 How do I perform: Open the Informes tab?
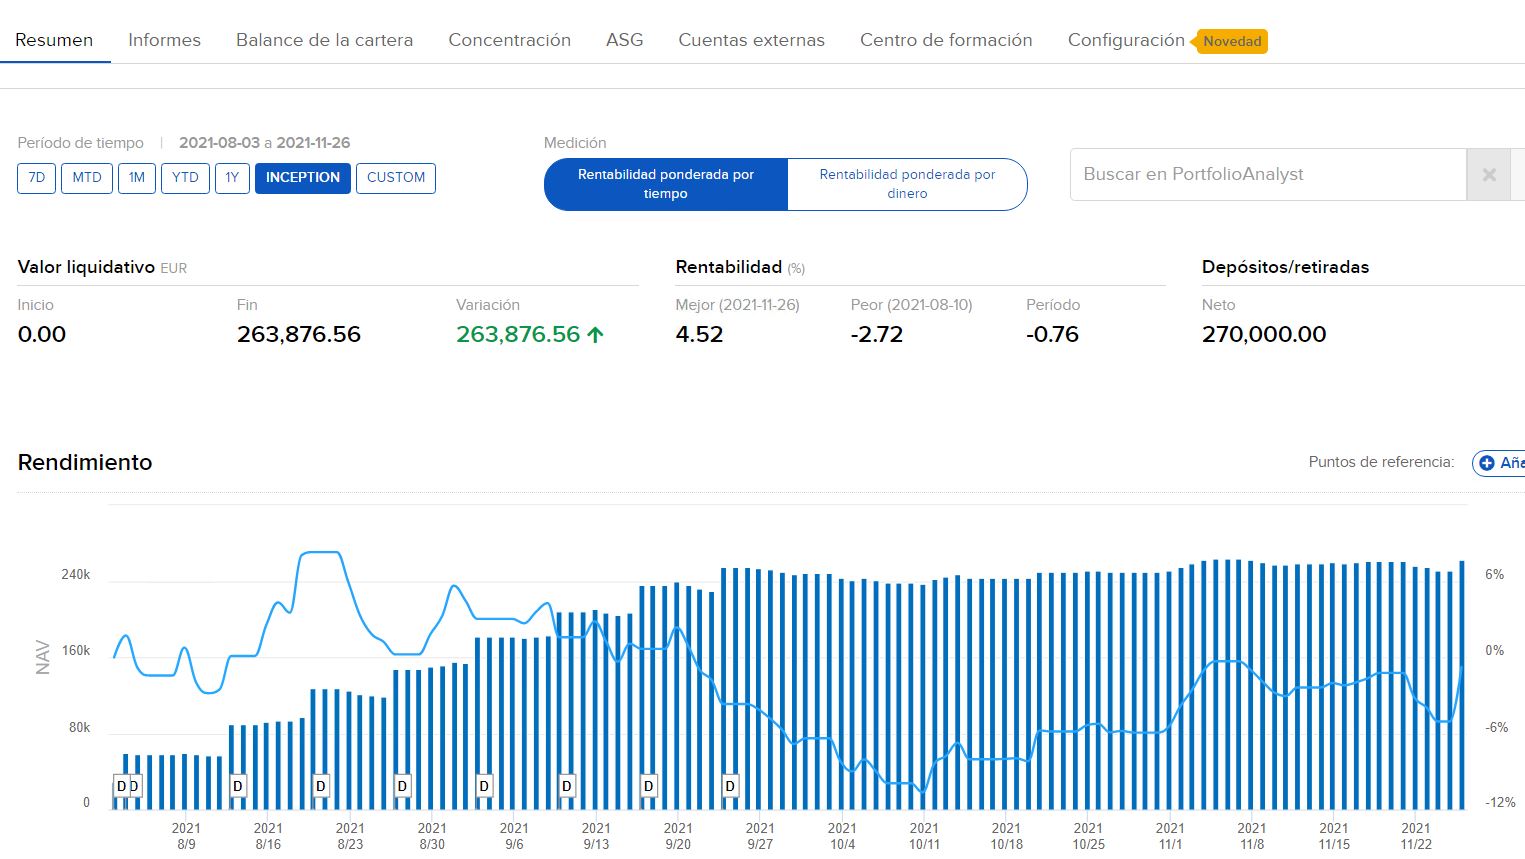pyautogui.click(x=164, y=40)
